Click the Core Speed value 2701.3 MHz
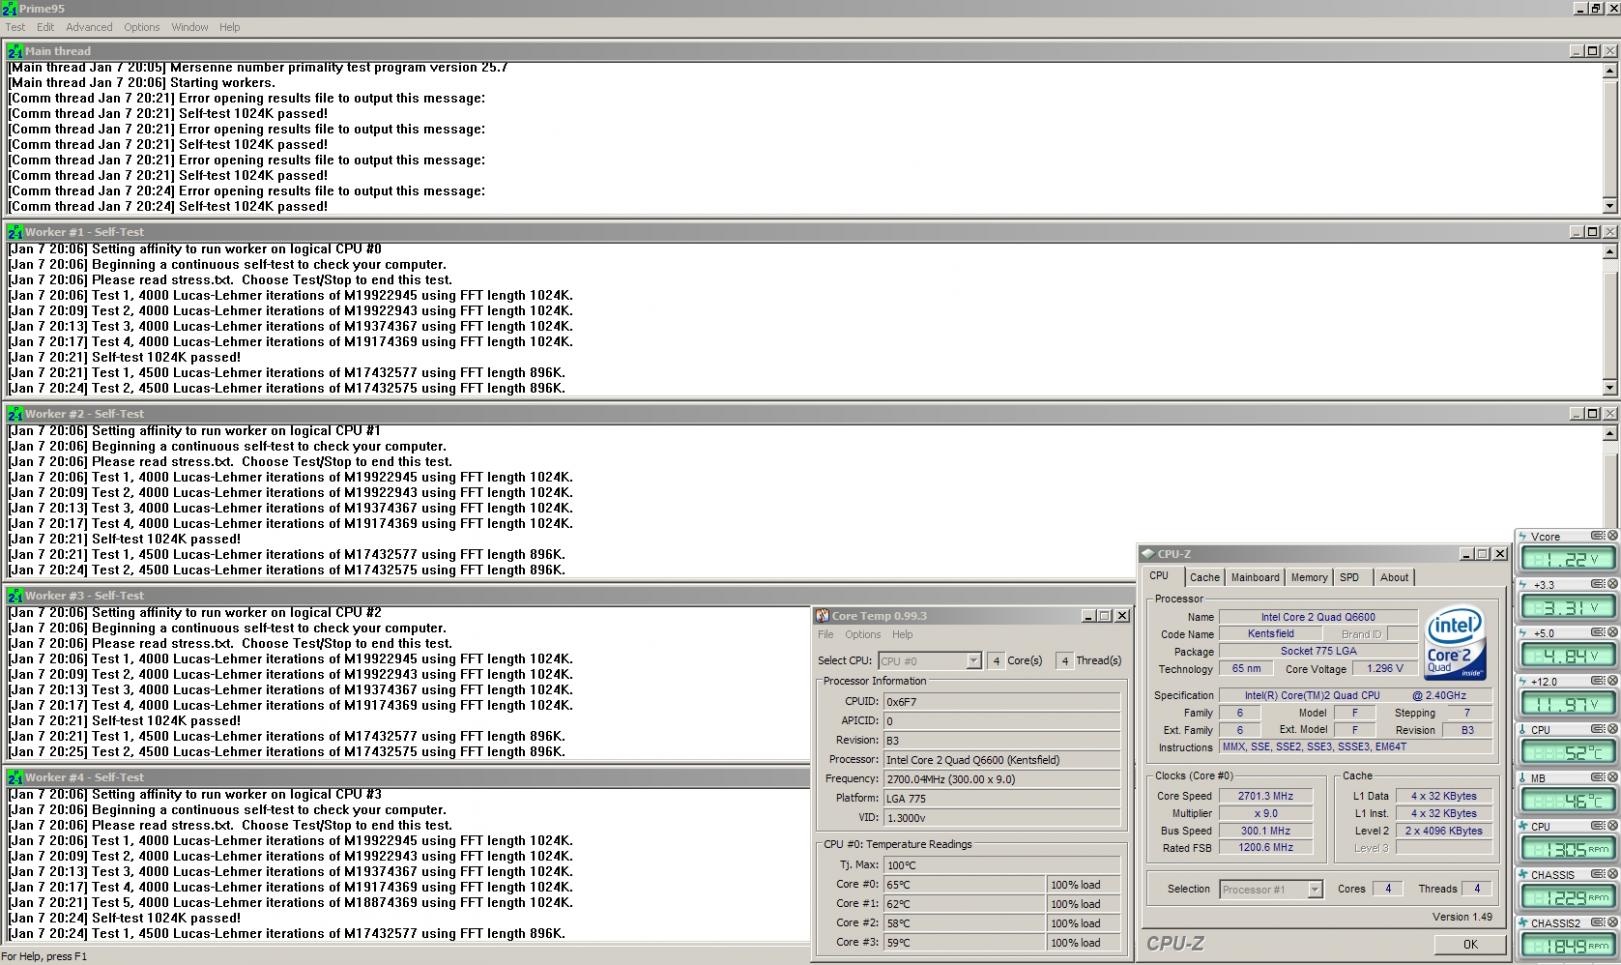This screenshot has width=1621, height=965. [x=1266, y=797]
